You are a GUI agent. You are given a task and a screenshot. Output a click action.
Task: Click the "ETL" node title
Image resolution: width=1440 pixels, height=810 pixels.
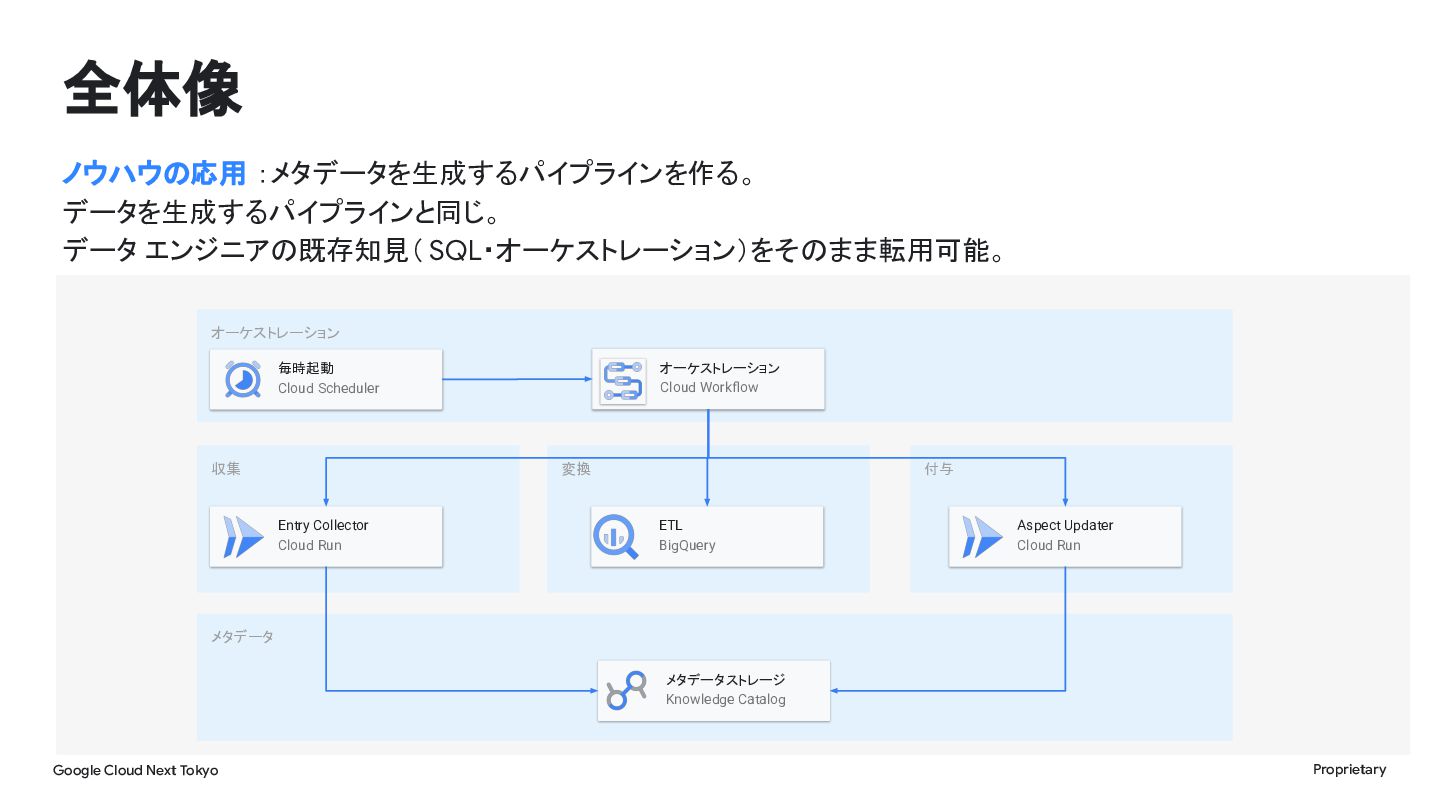671,525
